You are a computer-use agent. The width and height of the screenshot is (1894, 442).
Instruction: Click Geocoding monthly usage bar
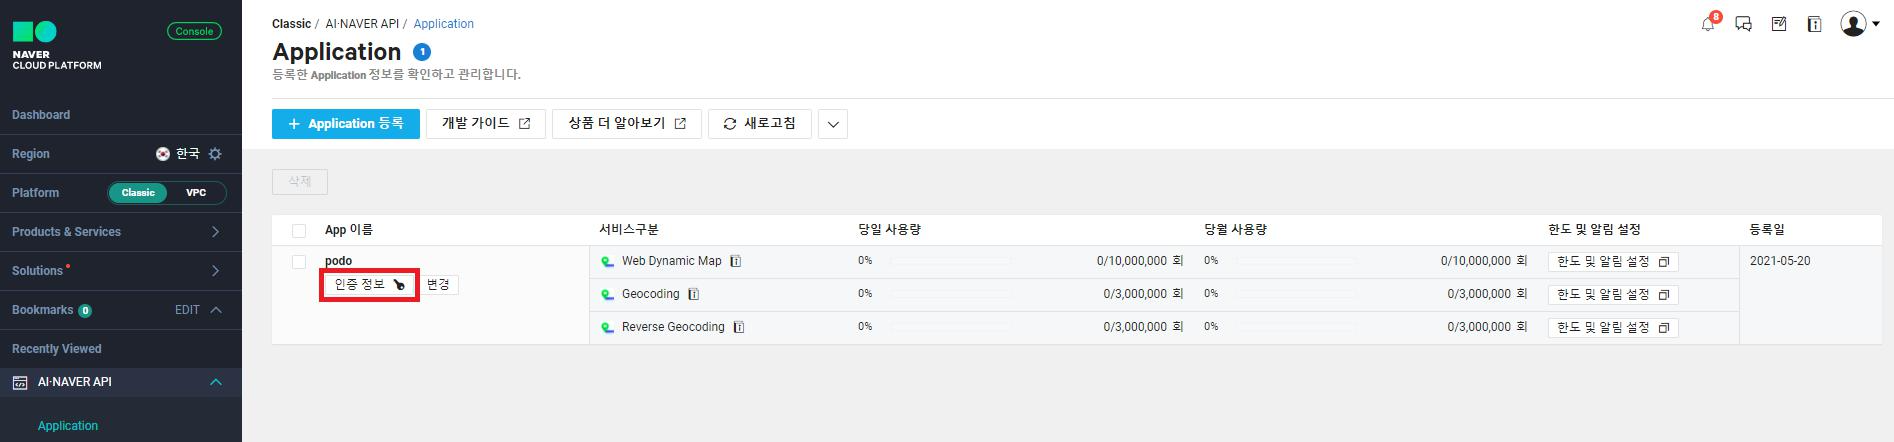pyautogui.click(x=1295, y=294)
